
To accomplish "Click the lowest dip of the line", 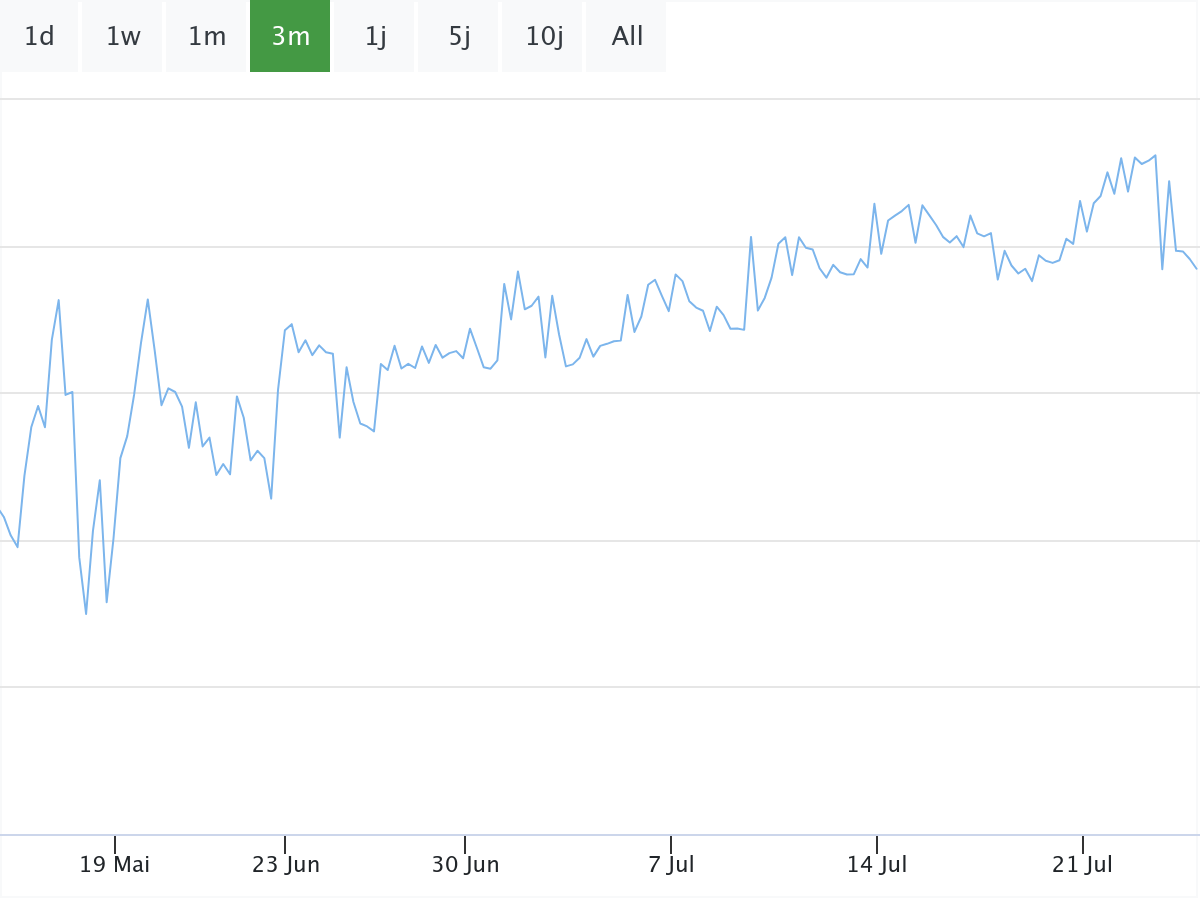I will click(x=86, y=613).
